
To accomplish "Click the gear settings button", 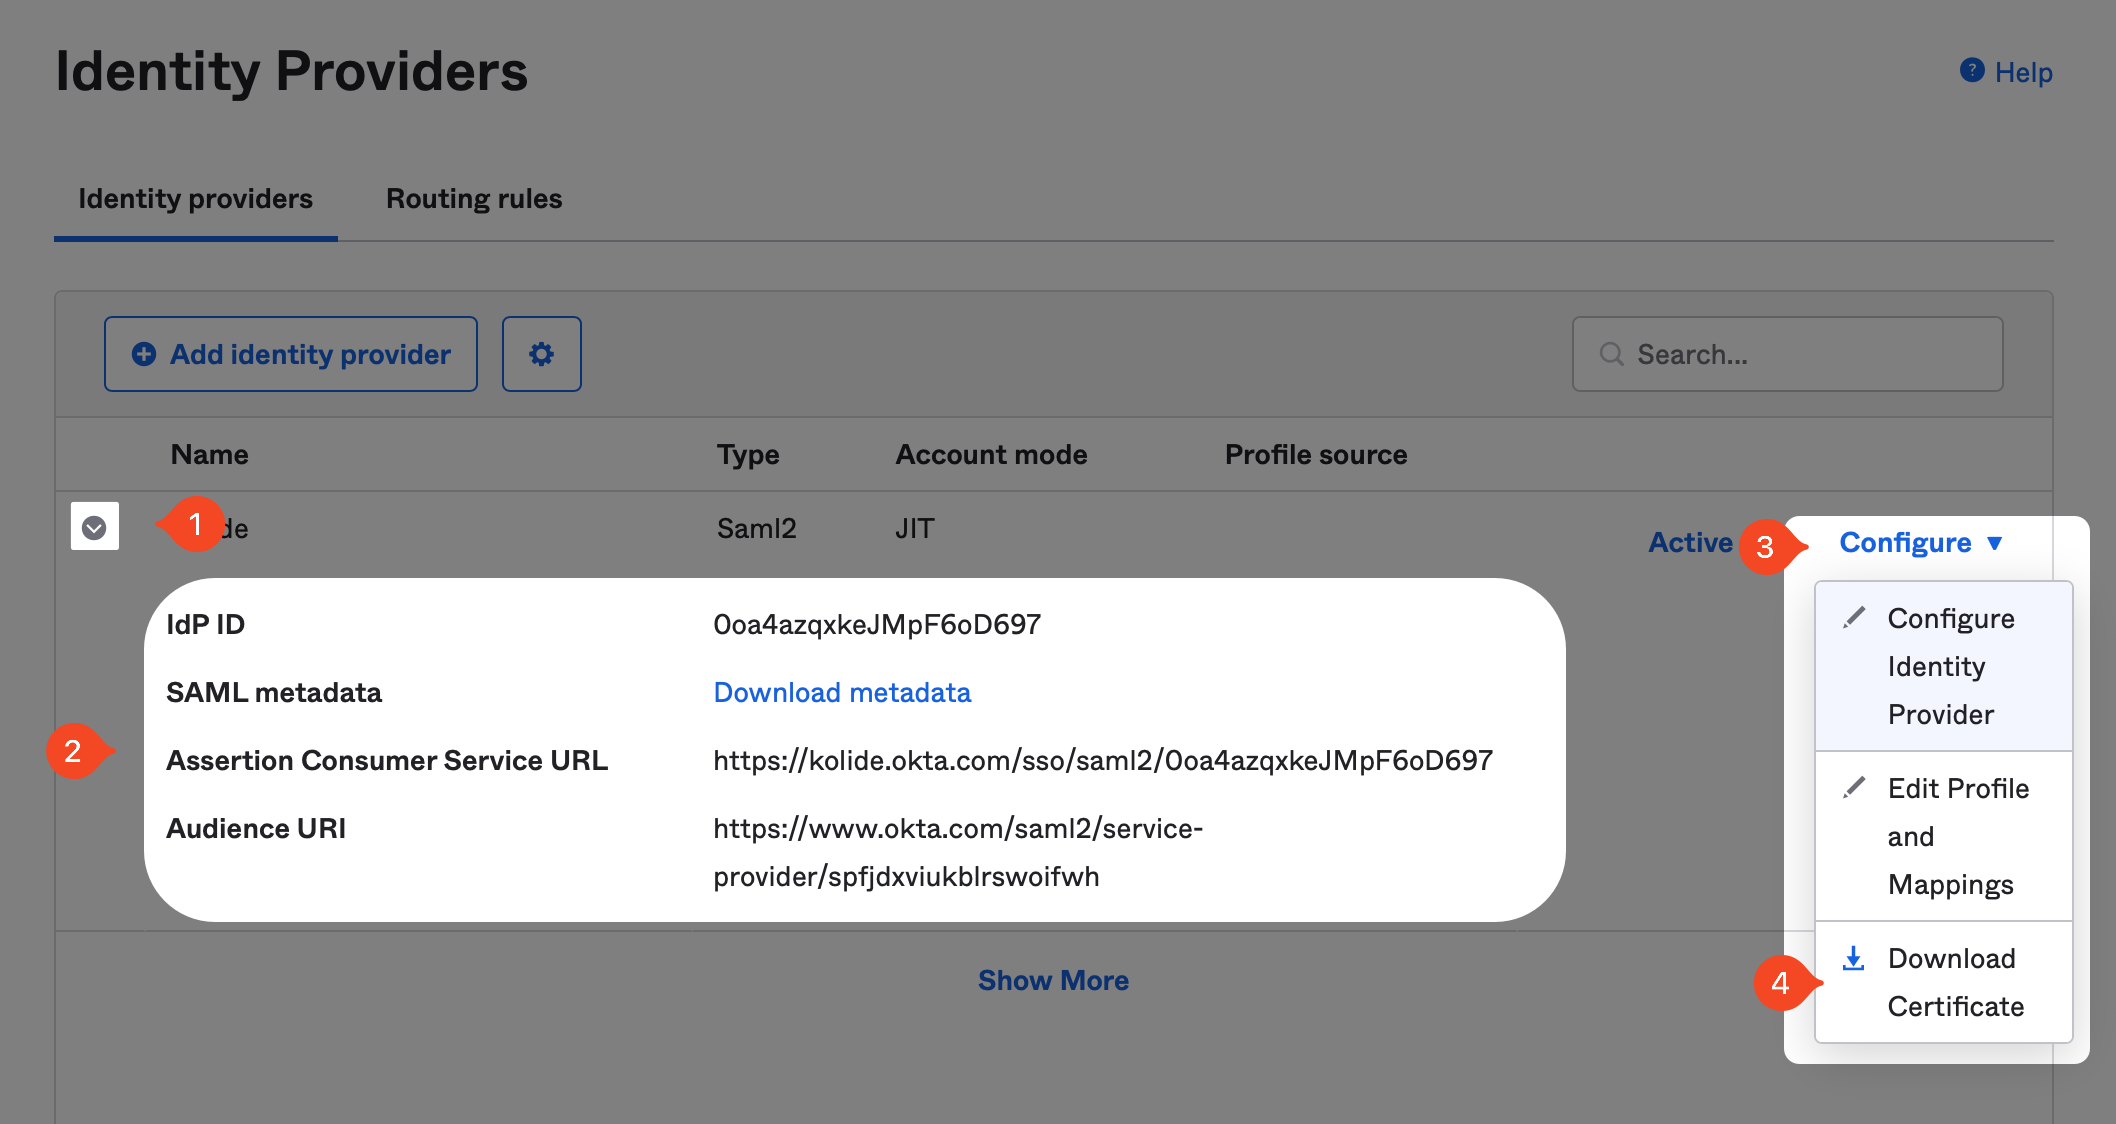I will coord(541,354).
